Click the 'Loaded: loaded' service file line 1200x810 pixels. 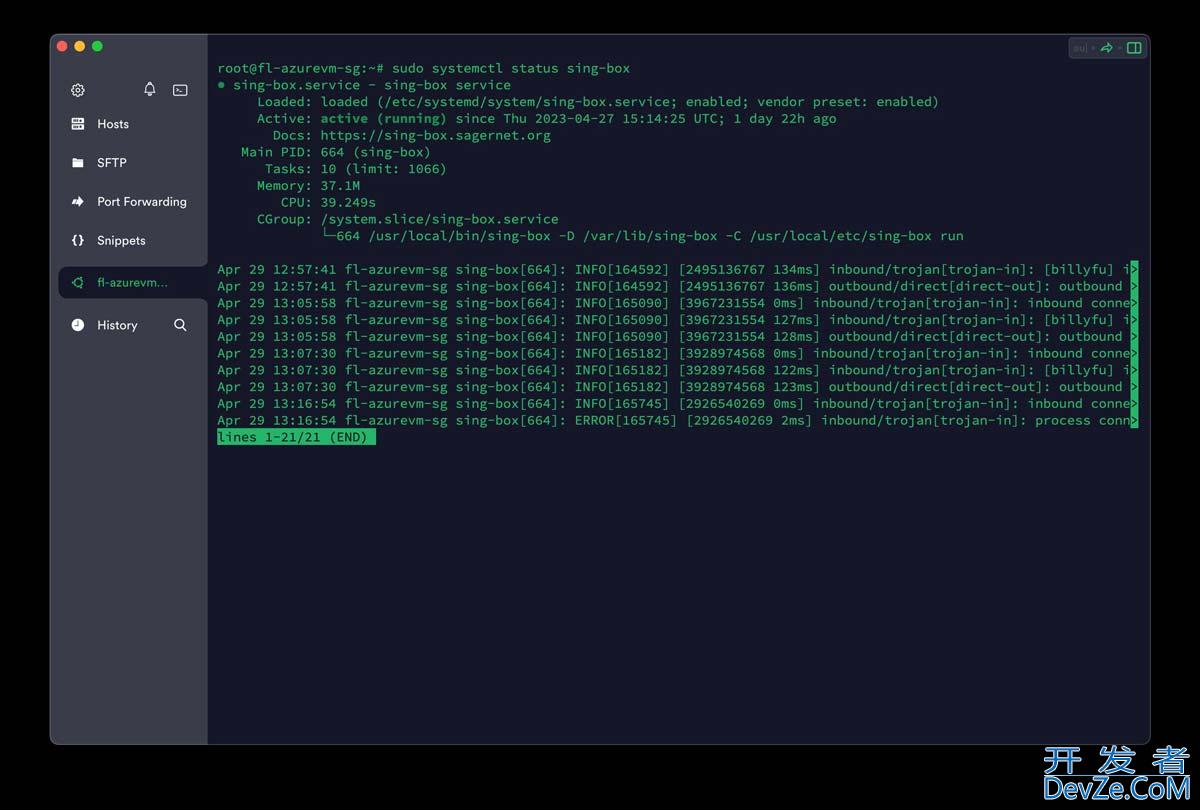point(597,102)
